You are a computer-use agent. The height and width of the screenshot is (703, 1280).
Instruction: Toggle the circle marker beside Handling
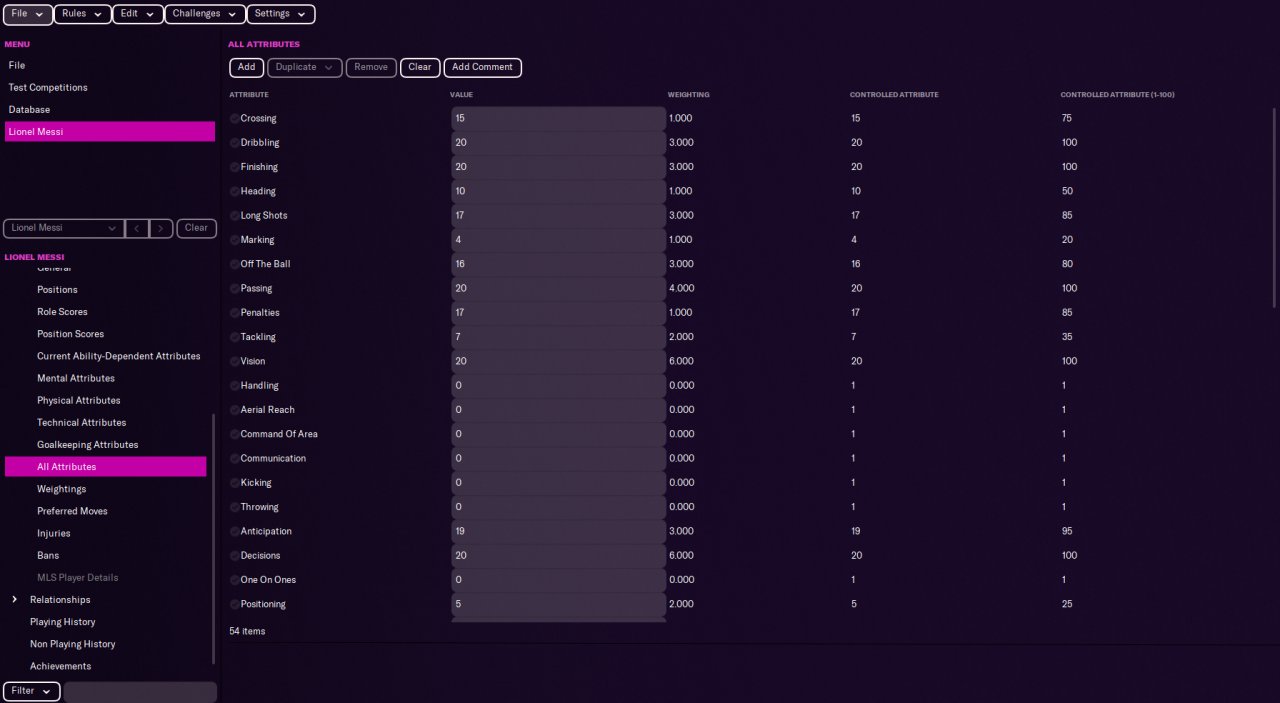[235, 386]
